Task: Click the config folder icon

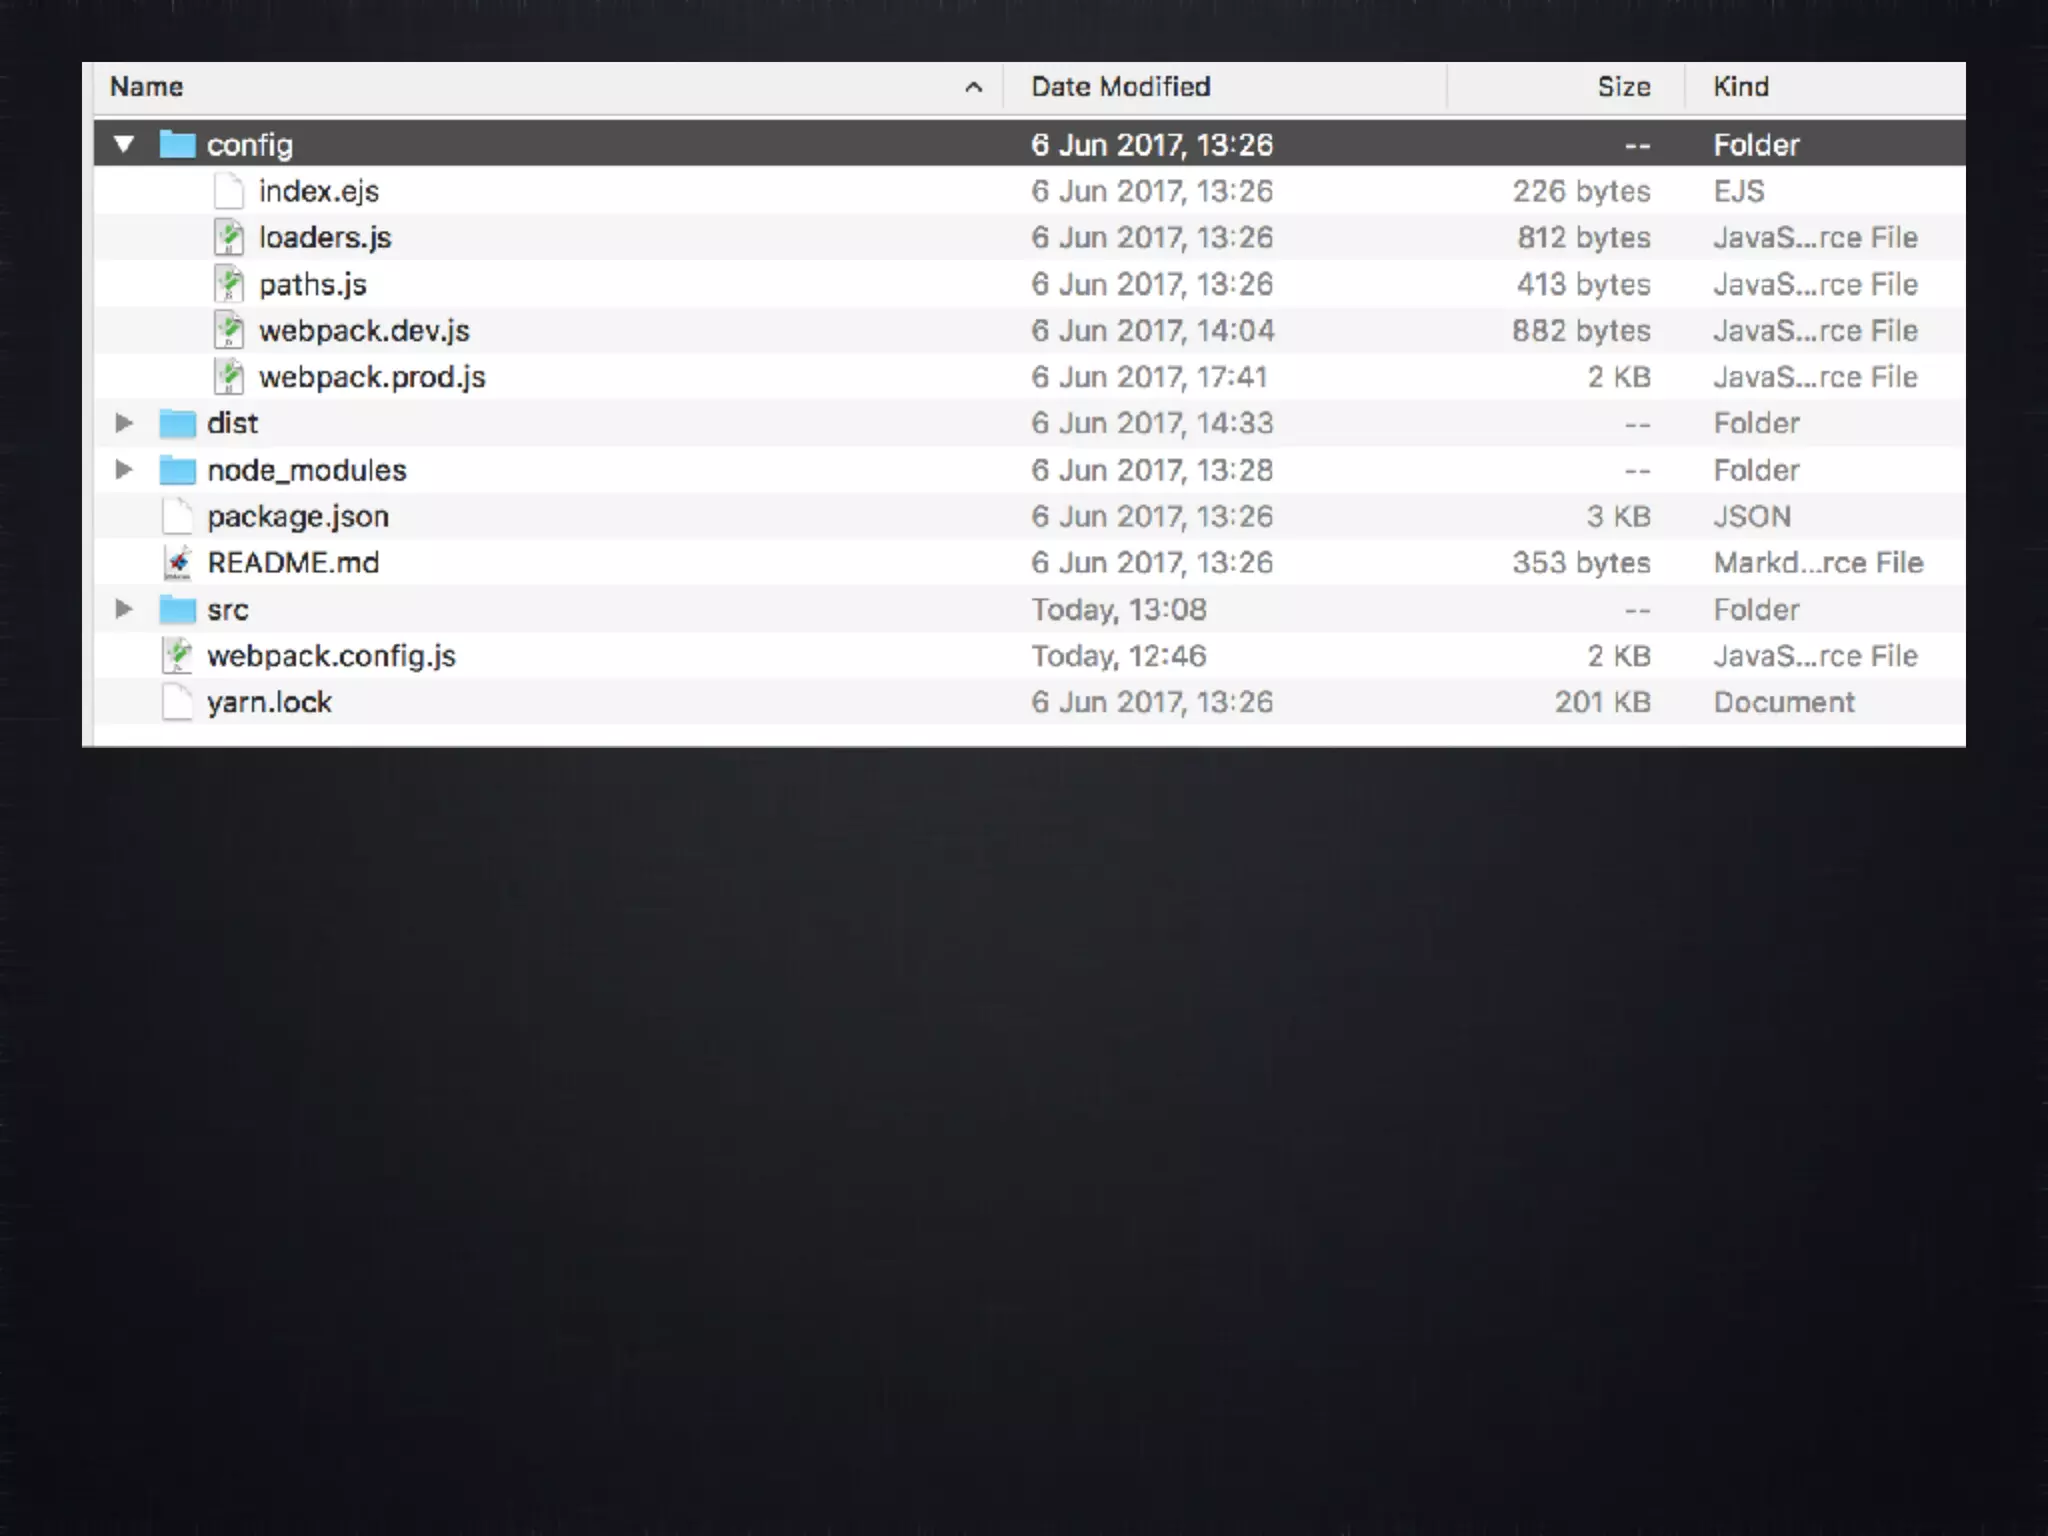Action: point(177,145)
